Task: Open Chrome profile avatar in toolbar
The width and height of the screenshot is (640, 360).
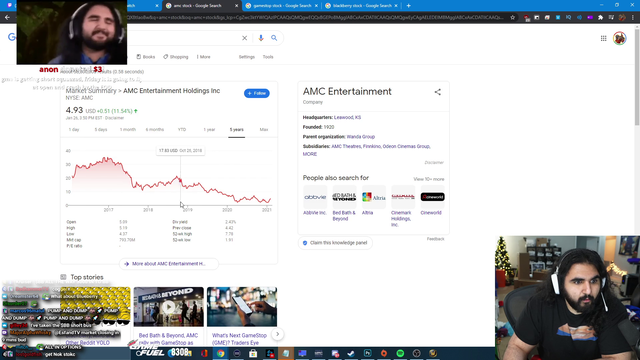Action: tap(622, 18)
